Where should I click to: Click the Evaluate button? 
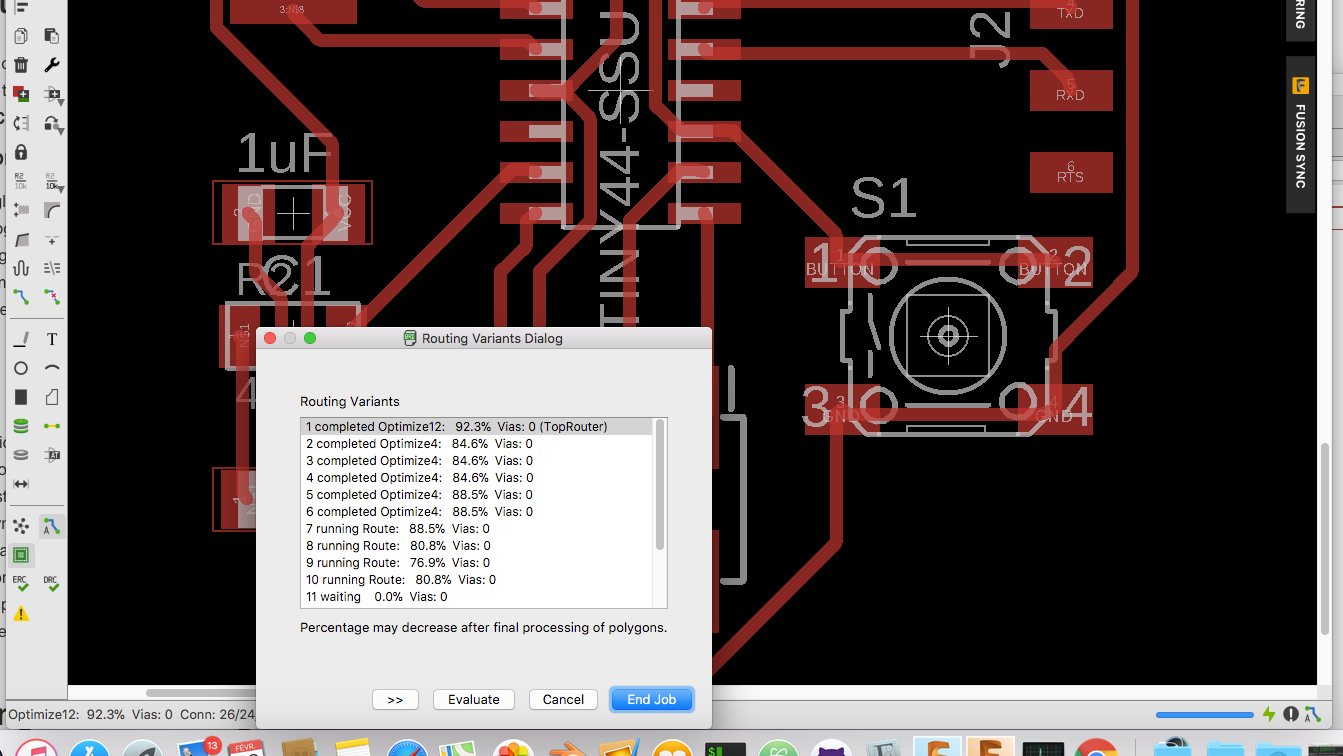473,699
